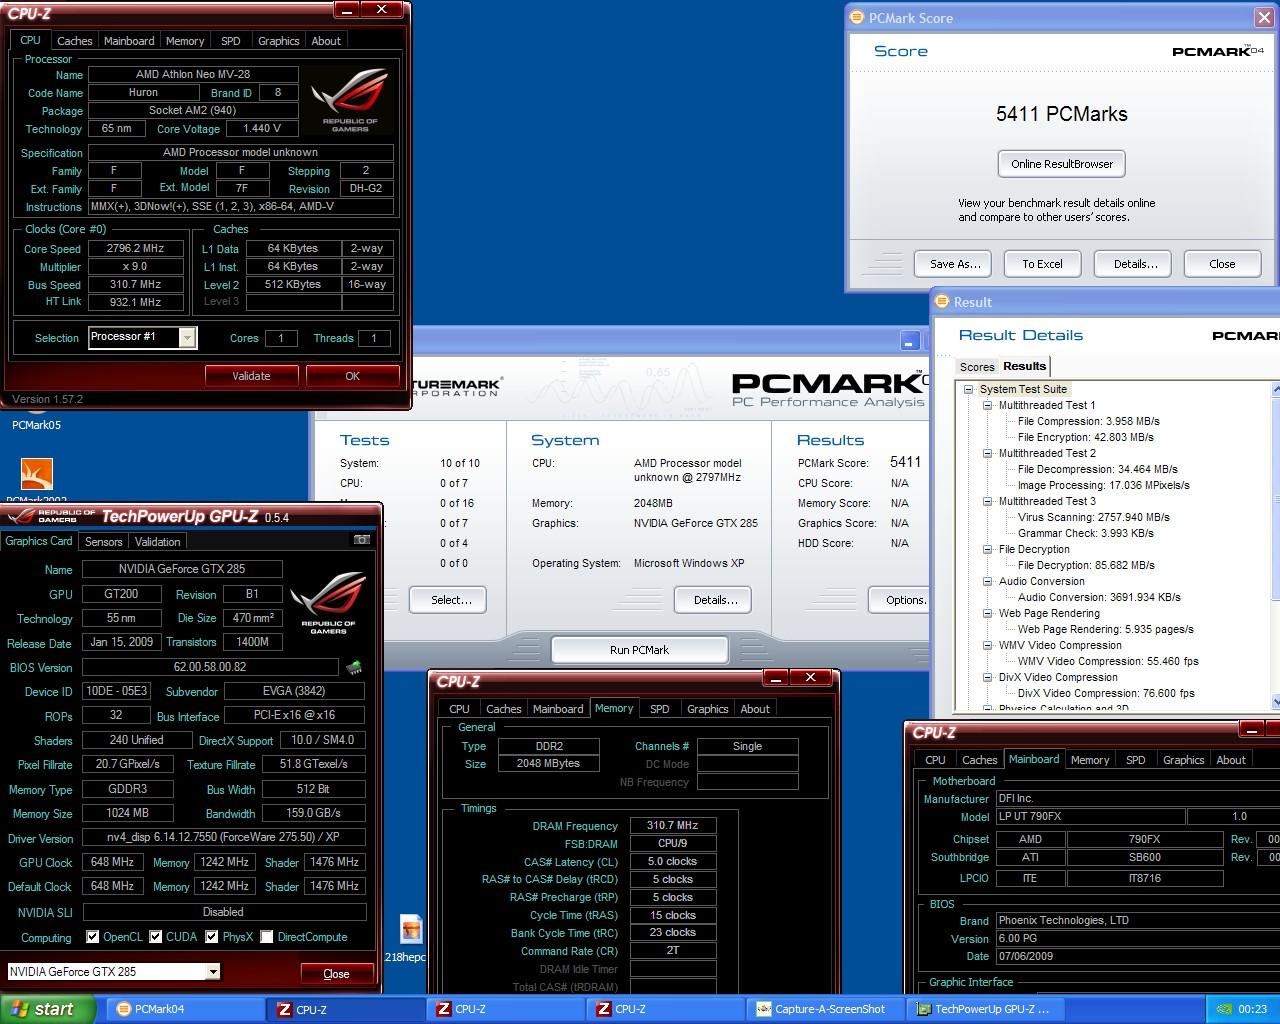
Task: Uncheck OpenCL checkbox
Action: point(92,937)
